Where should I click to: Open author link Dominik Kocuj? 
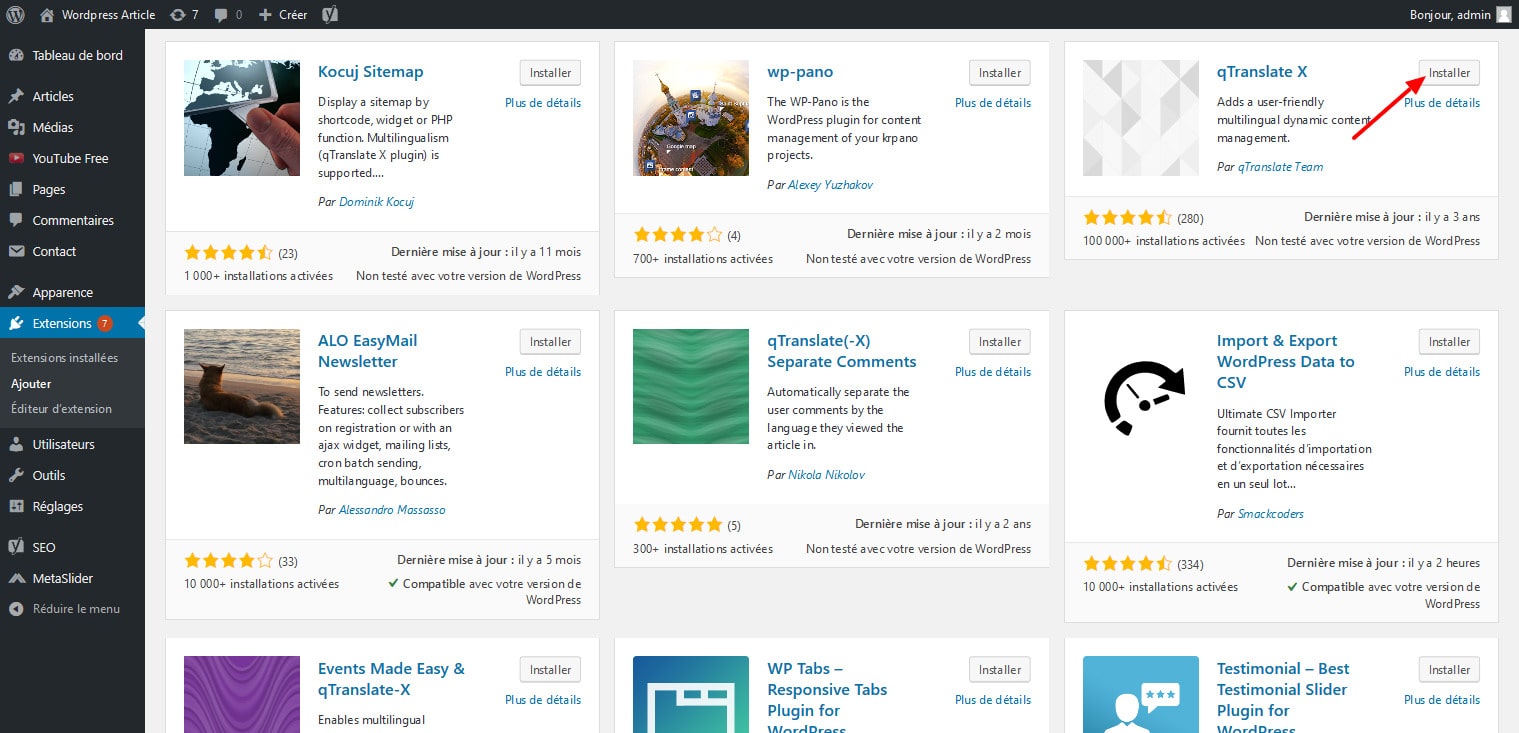pos(376,202)
